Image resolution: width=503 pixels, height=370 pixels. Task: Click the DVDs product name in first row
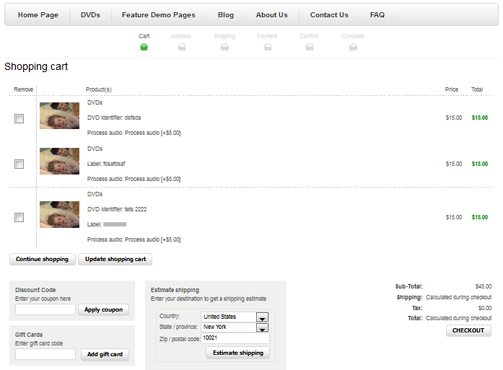coord(95,103)
